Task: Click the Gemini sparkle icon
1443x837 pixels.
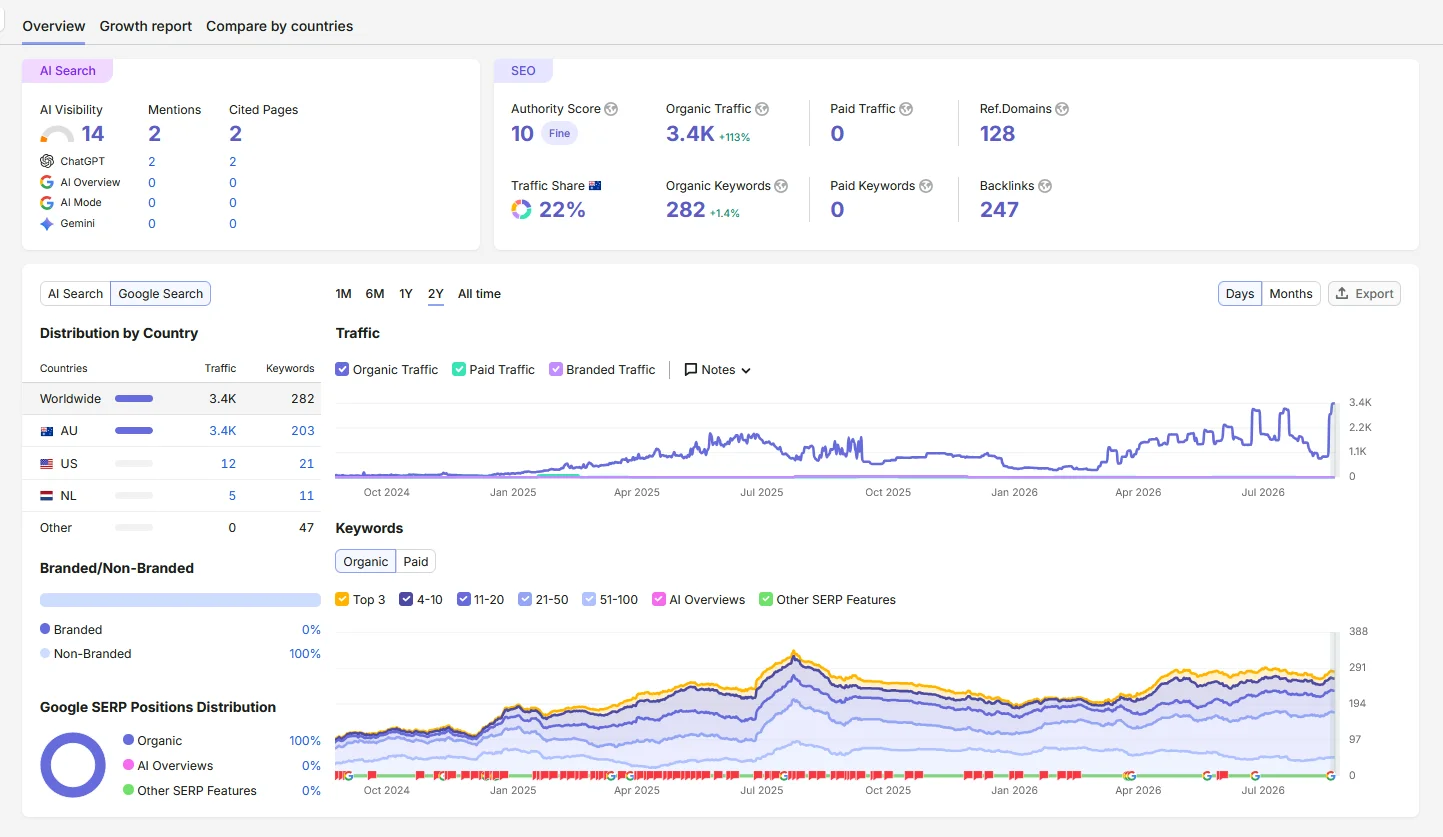Action: pyautogui.click(x=47, y=224)
